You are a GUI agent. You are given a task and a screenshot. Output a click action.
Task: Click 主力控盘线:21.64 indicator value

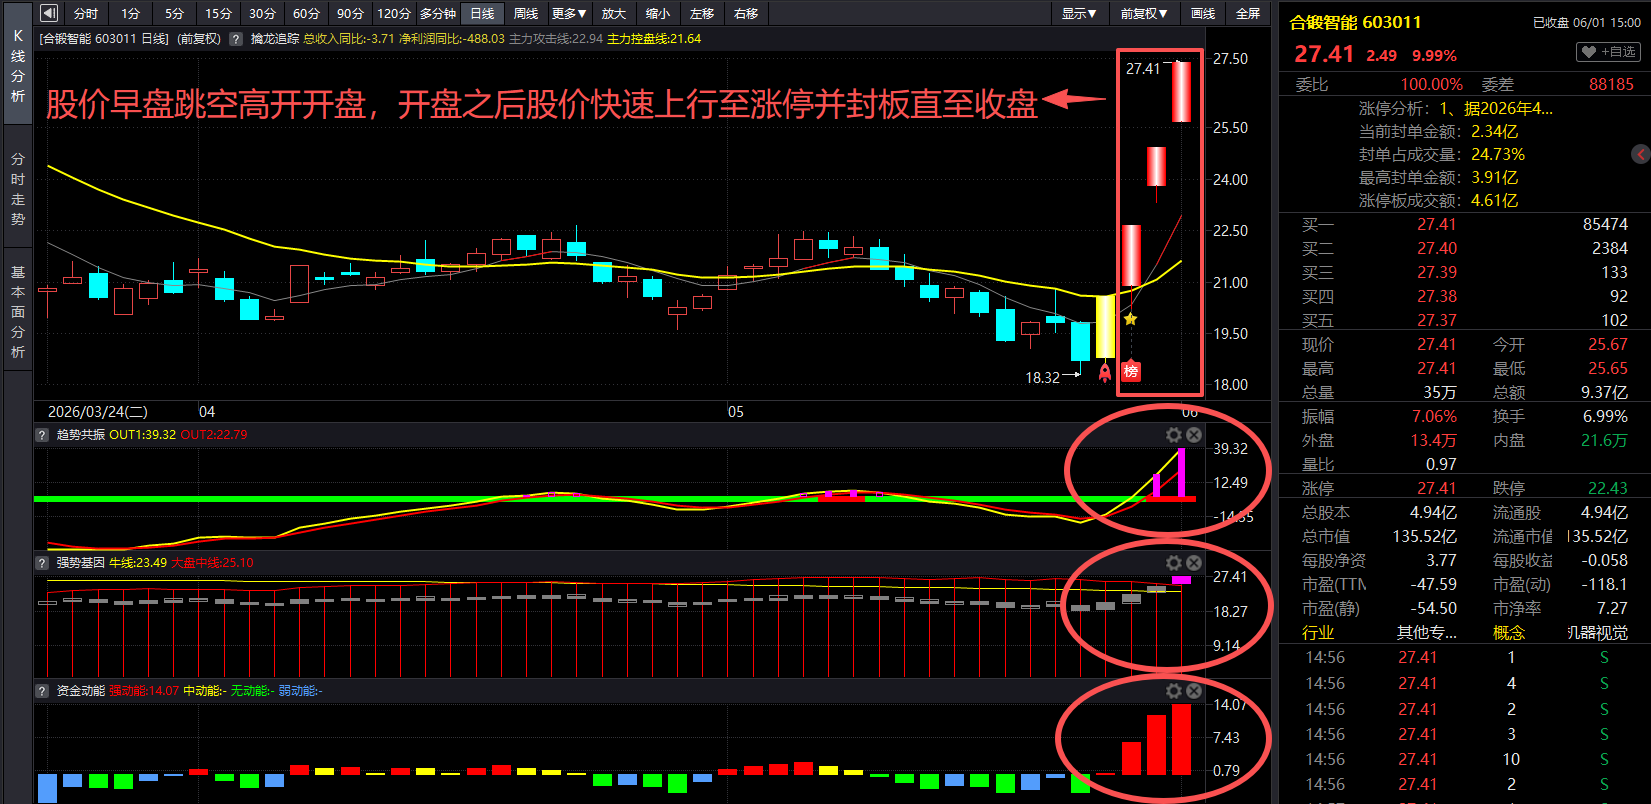tap(654, 39)
